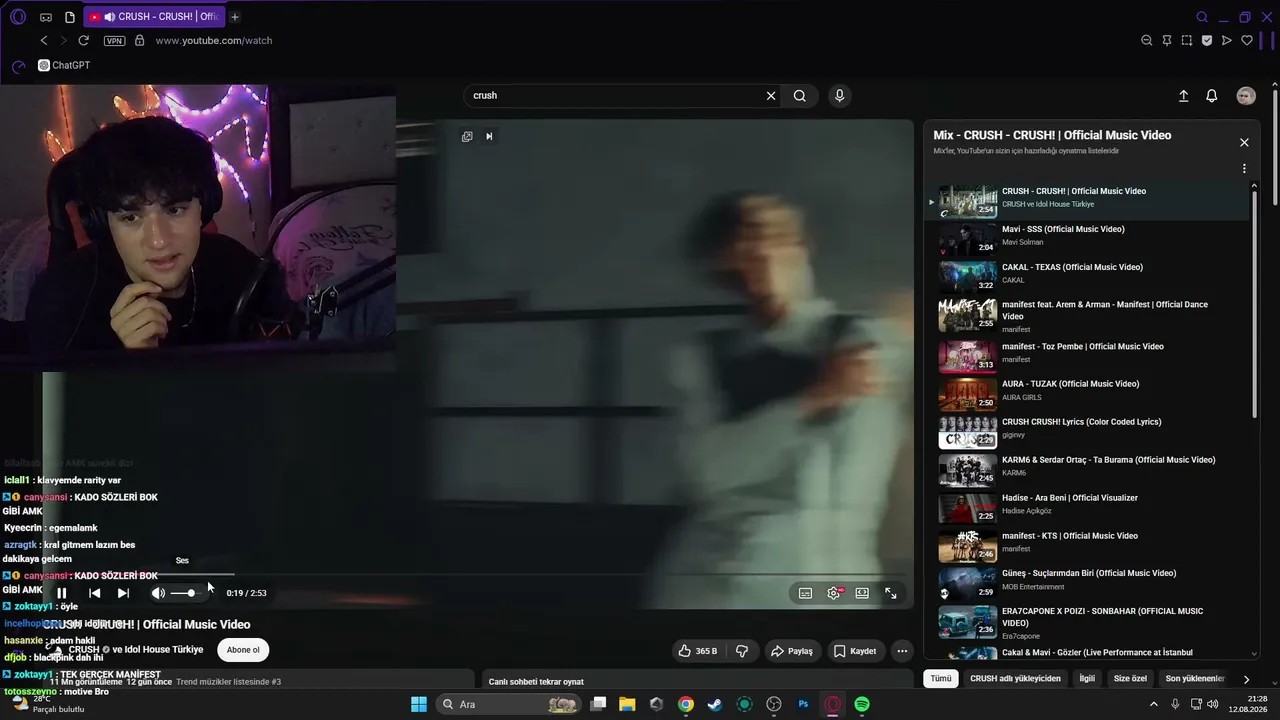Select the Son yüklenenler filter chip
The width and height of the screenshot is (1280, 720).
point(1195,678)
